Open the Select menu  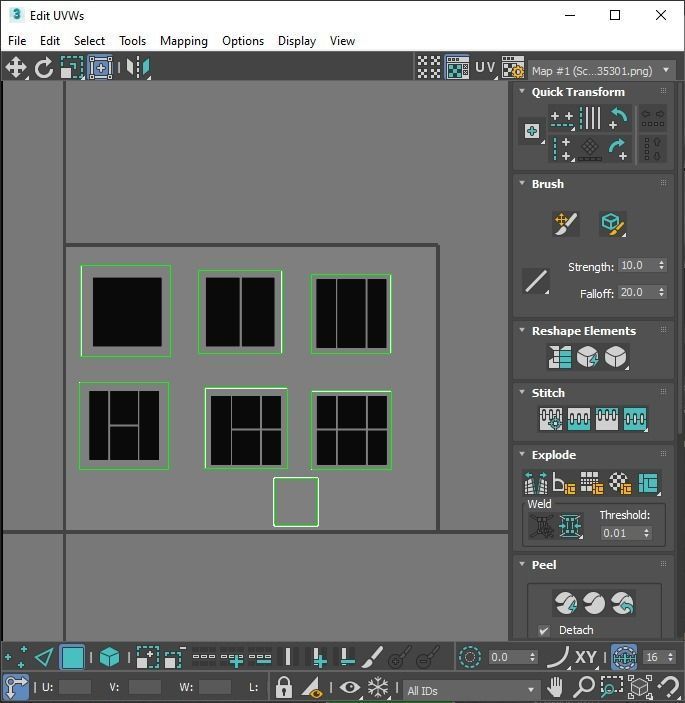89,41
